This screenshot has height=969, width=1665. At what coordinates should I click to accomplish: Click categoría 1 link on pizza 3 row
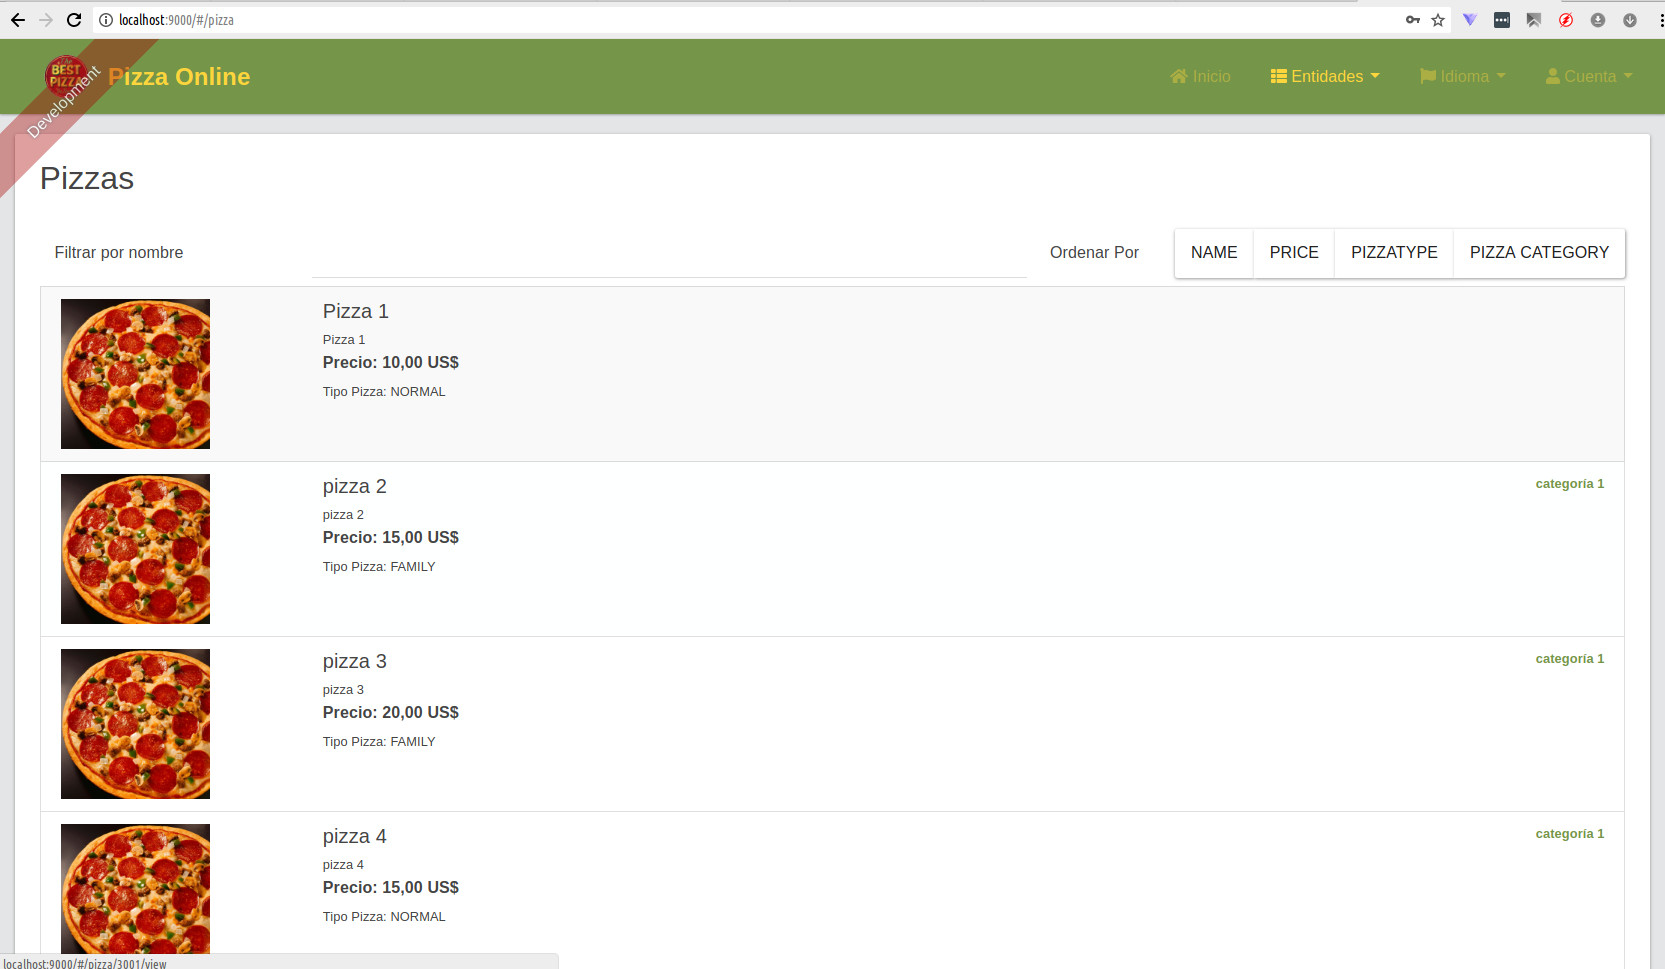tap(1569, 659)
